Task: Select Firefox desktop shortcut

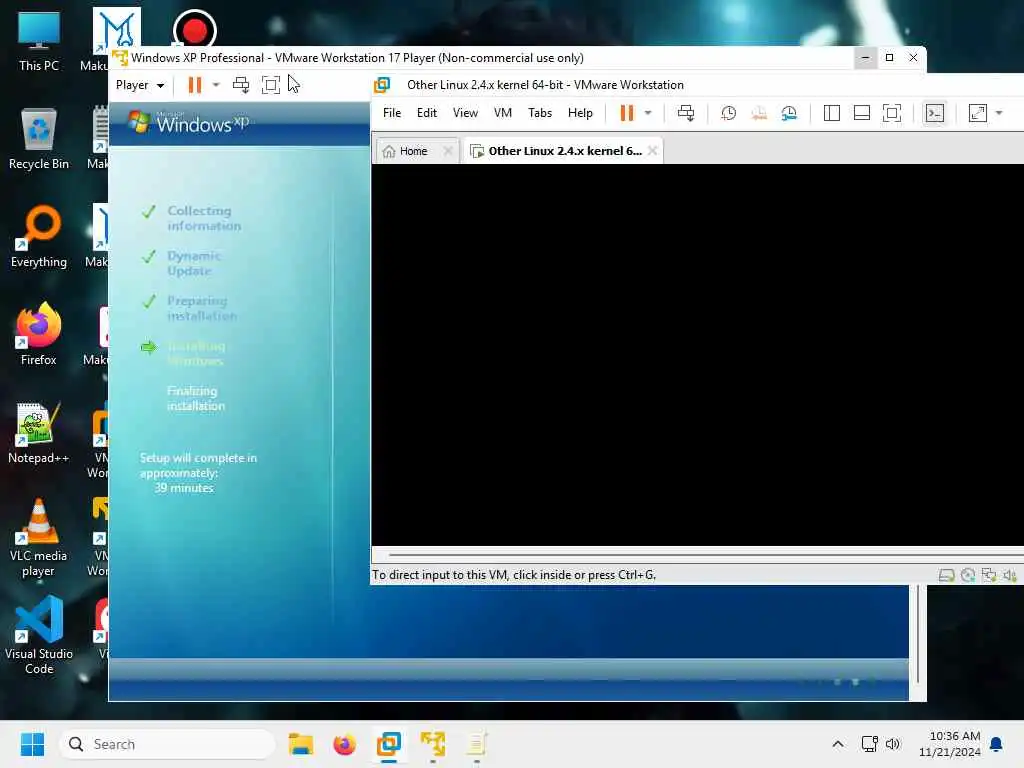Action: tap(39, 335)
